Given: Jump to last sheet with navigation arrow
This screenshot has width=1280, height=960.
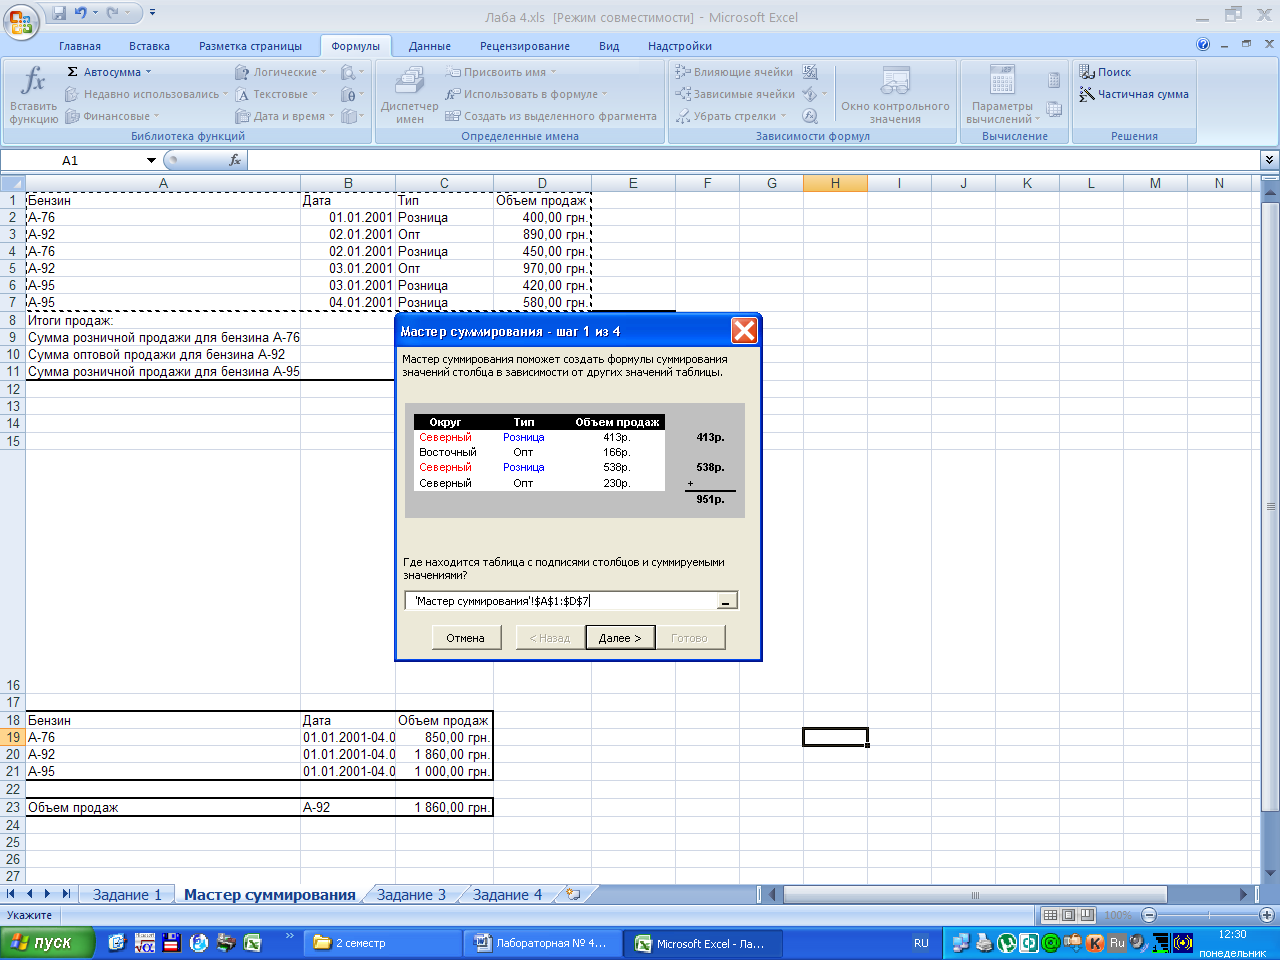Looking at the screenshot, I should pyautogui.click(x=66, y=894).
